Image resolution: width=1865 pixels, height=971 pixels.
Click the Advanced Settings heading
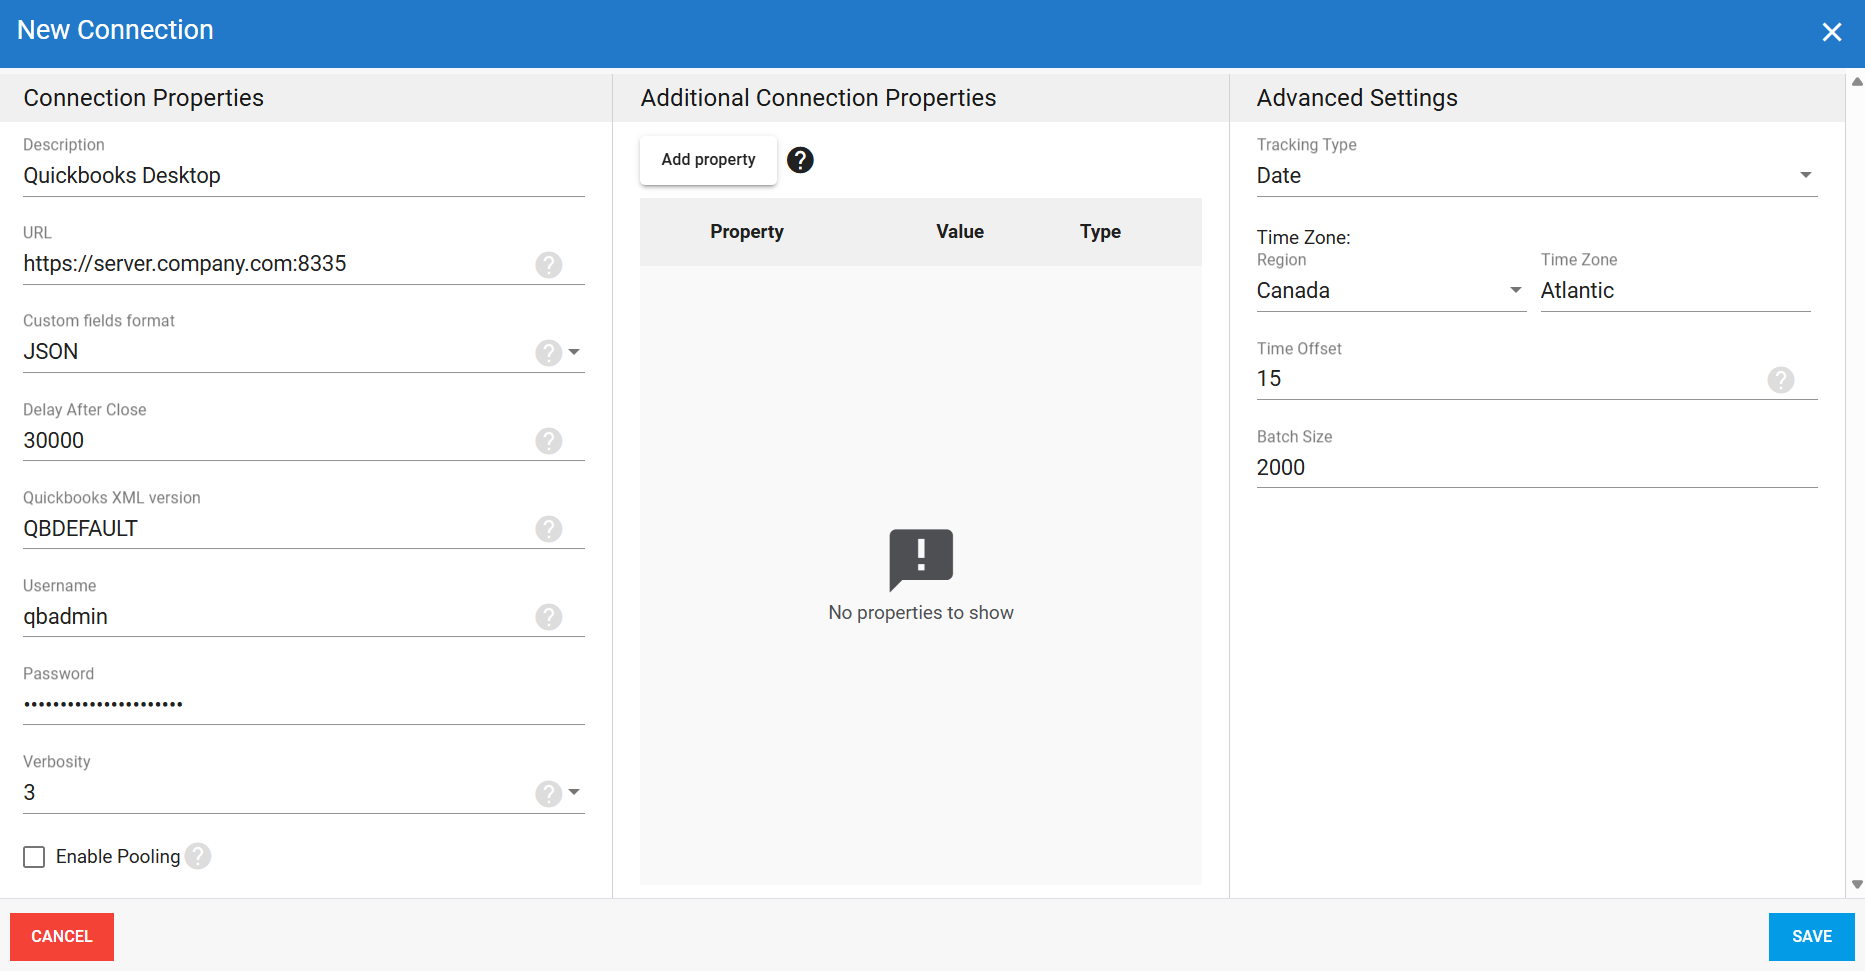(x=1357, y=98)
